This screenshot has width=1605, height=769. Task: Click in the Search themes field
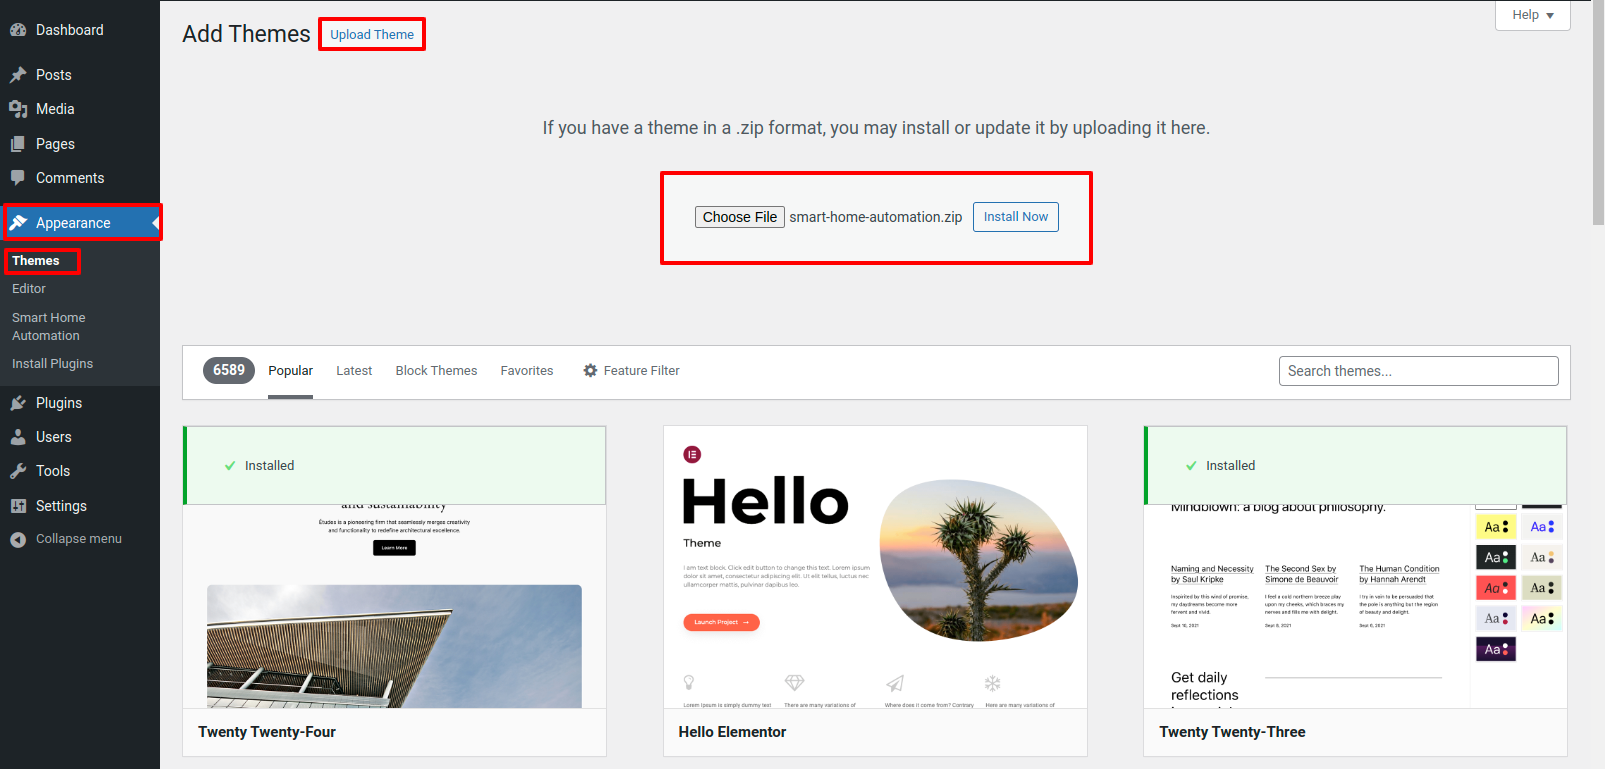1418,371
